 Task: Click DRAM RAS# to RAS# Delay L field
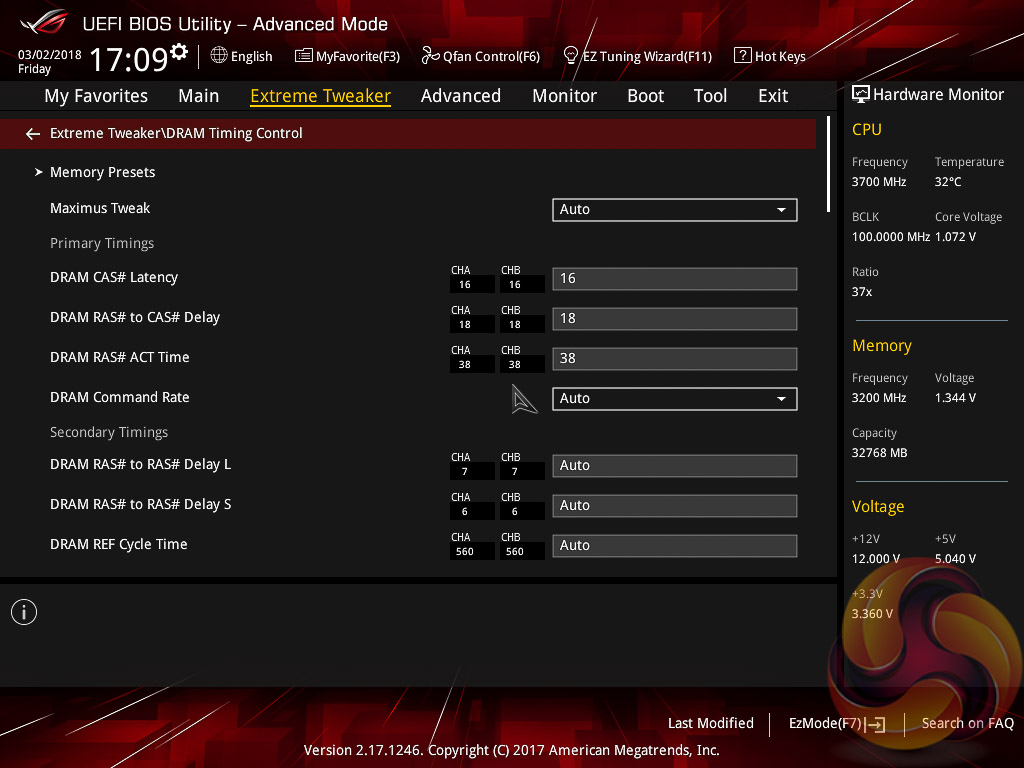[675, 466]
